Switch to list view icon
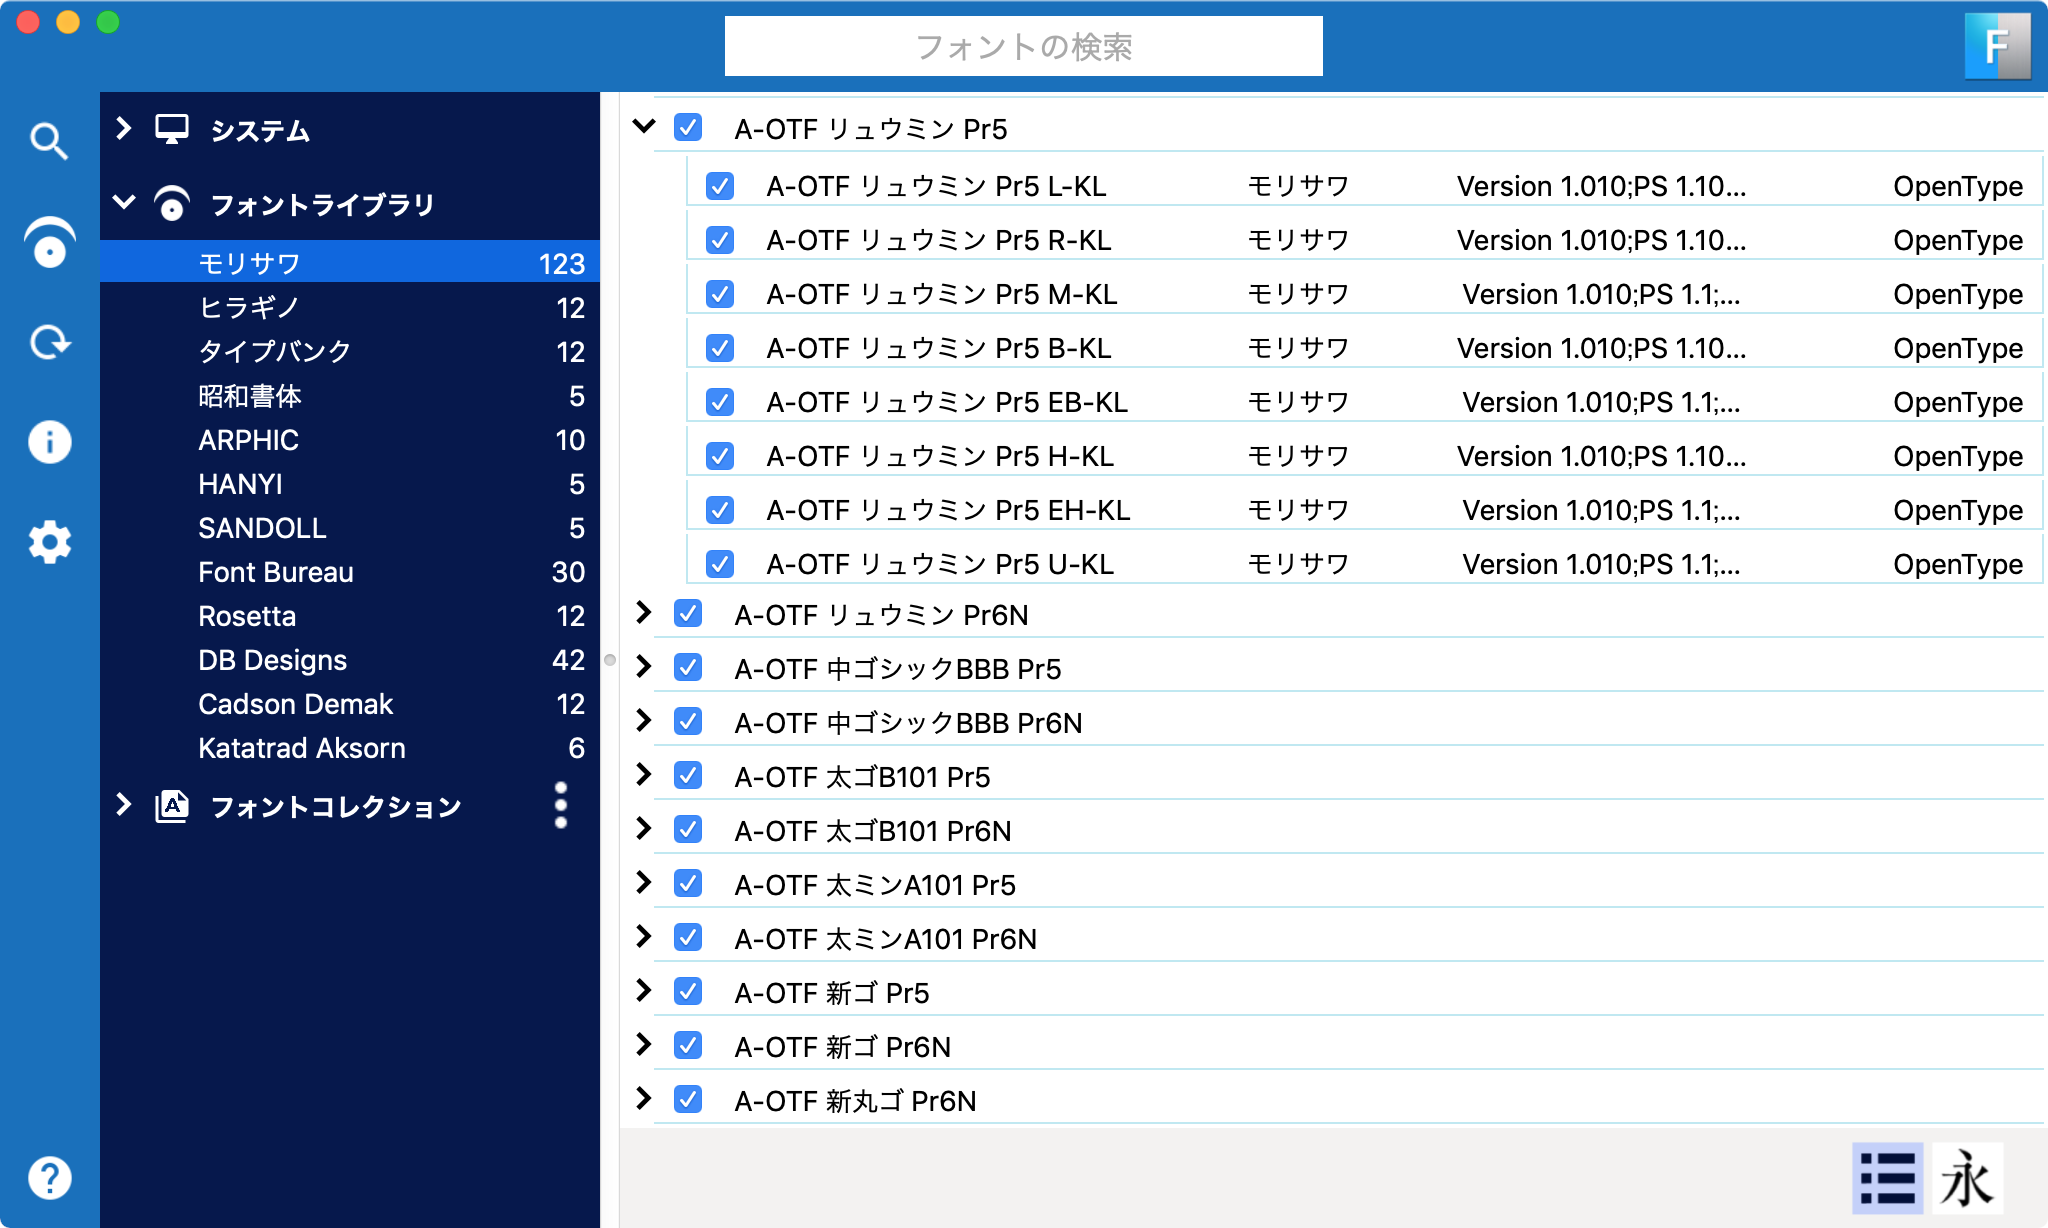Screen dimensions: 2048x1228 [x=1887, y=1178]
